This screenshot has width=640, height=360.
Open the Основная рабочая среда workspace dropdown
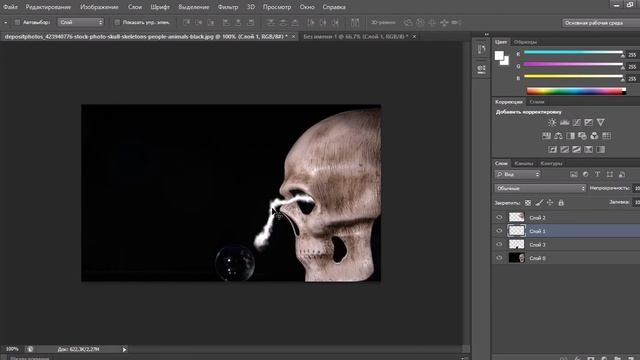pos(601,23)
